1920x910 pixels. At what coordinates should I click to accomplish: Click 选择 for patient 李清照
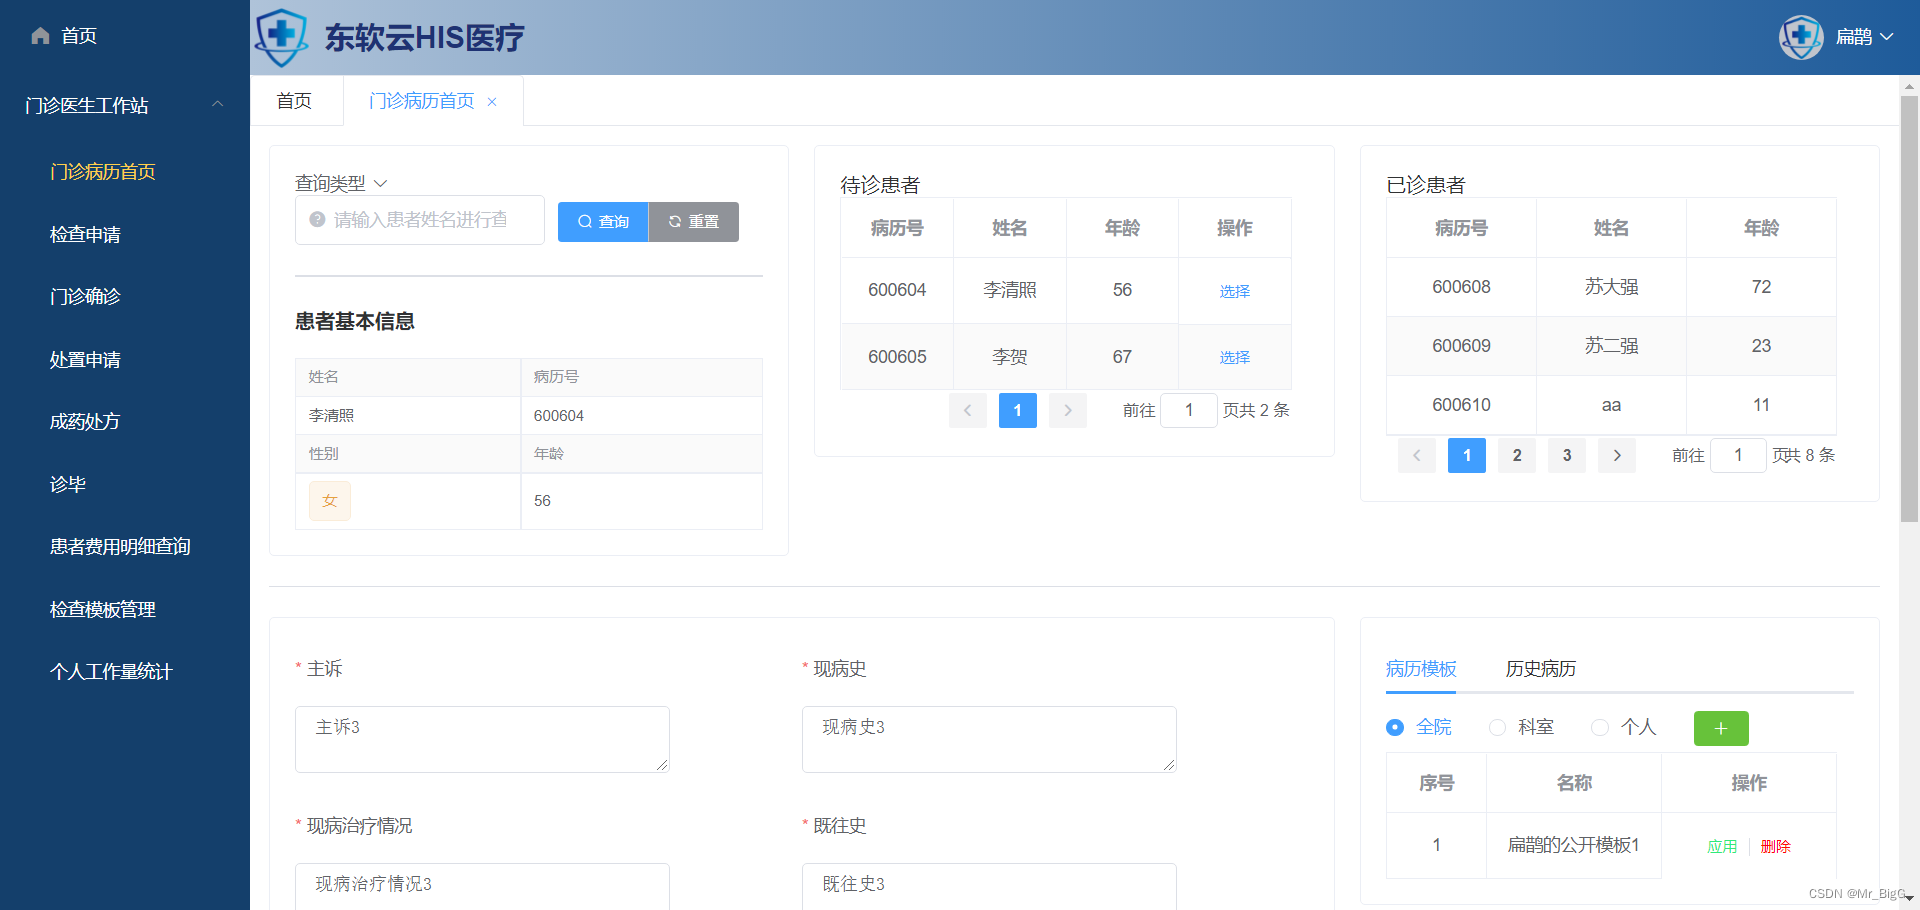[1235, 291]
